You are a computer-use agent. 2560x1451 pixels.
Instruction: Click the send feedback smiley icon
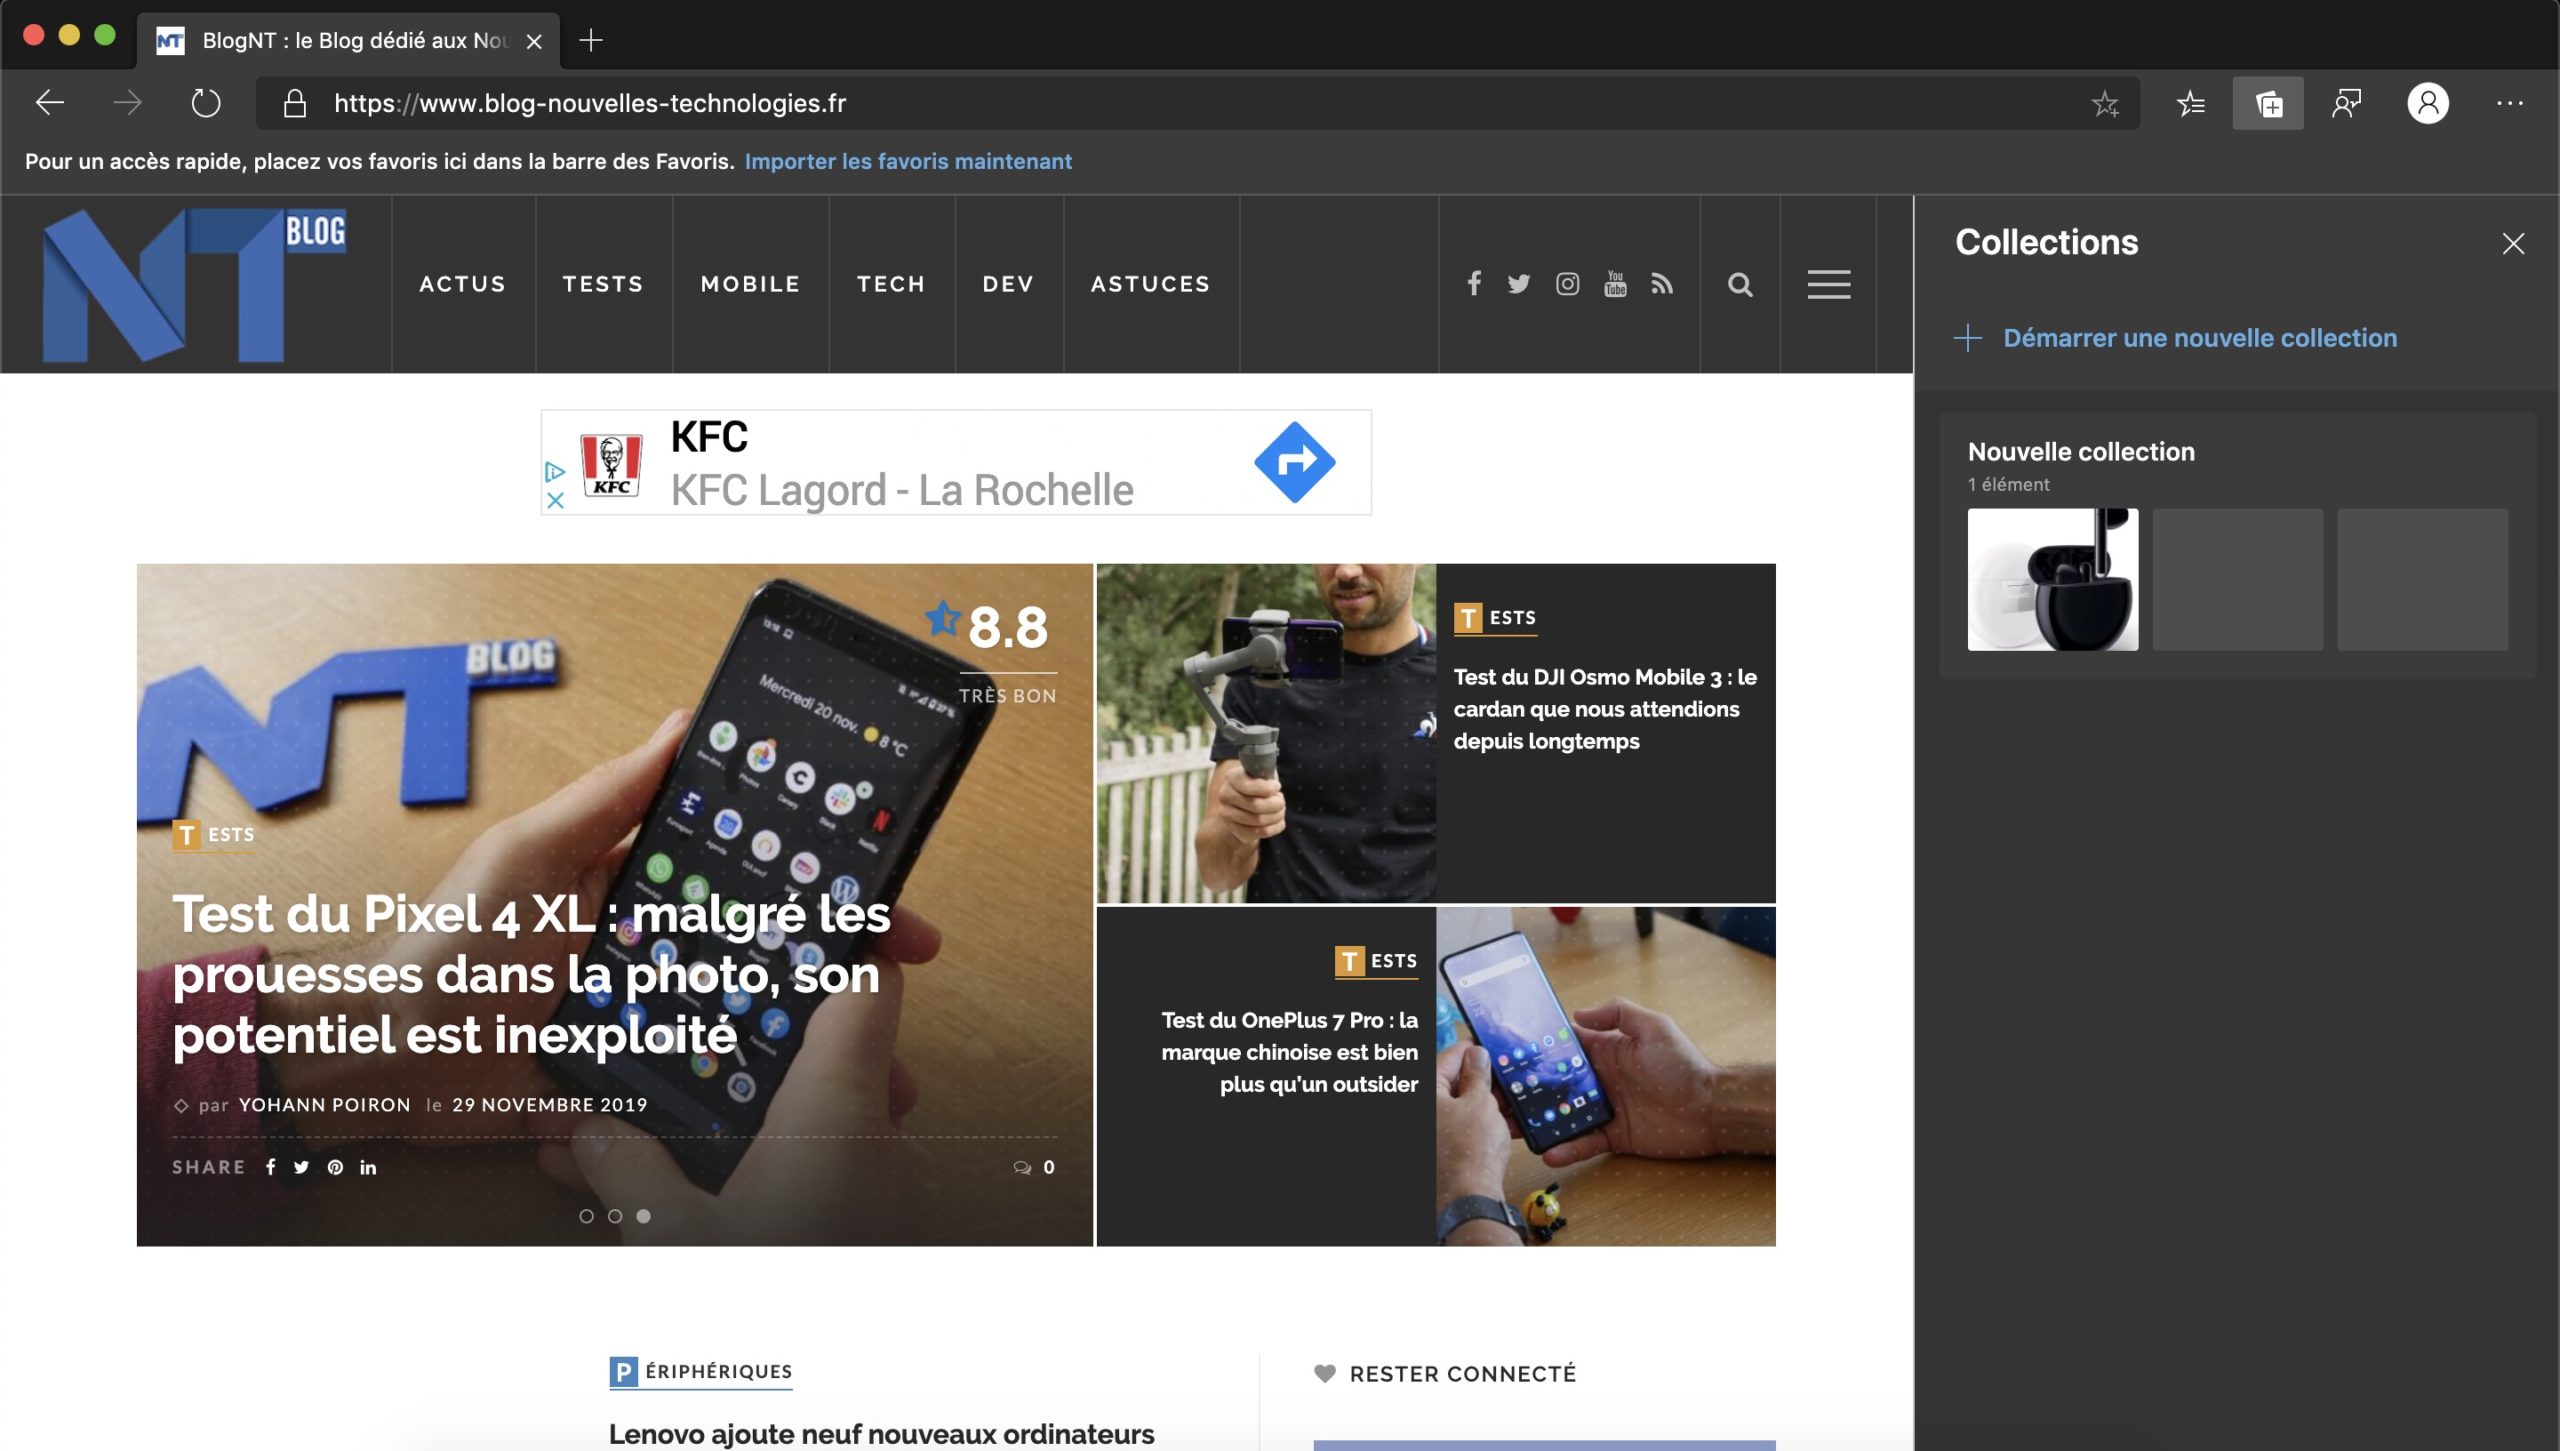tap(2348, 102)
